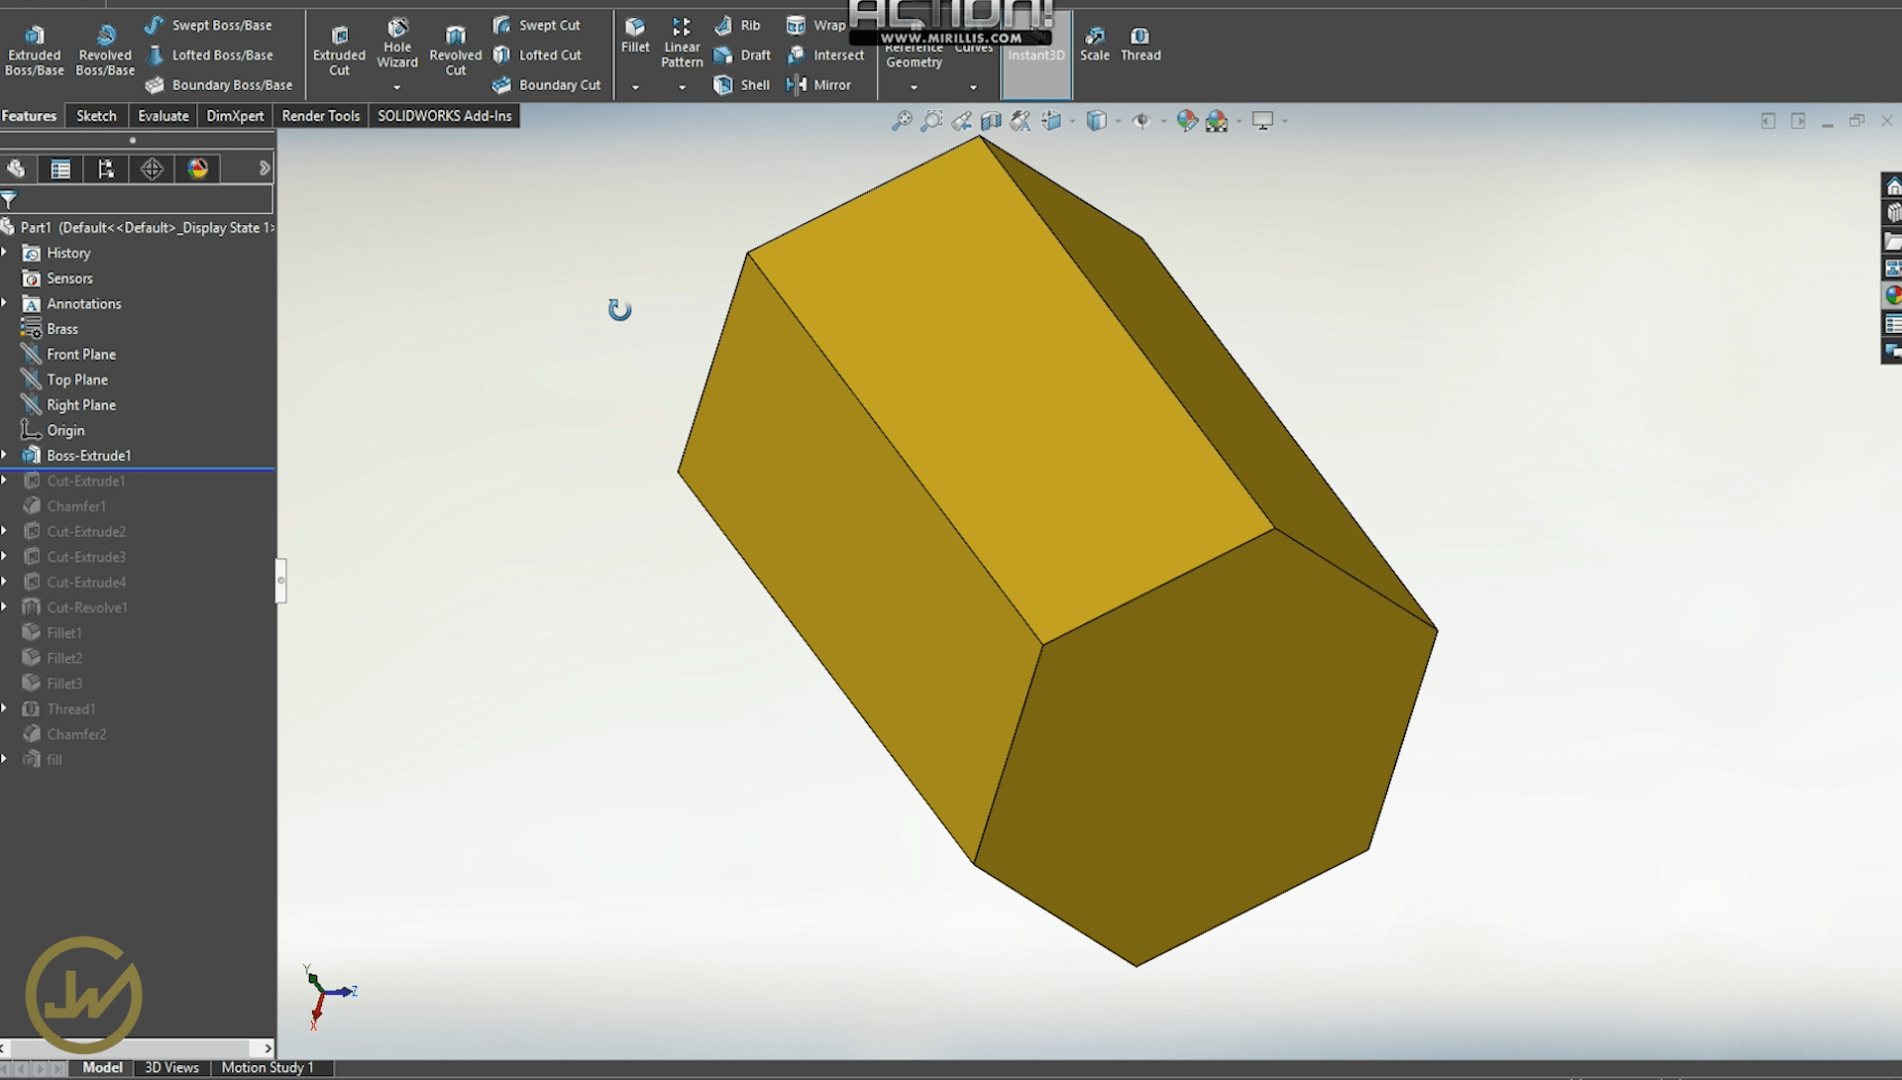Activate the Swept Cut tool
This screenshot has width=1902, height=1080.
click(x=538, y=24)
